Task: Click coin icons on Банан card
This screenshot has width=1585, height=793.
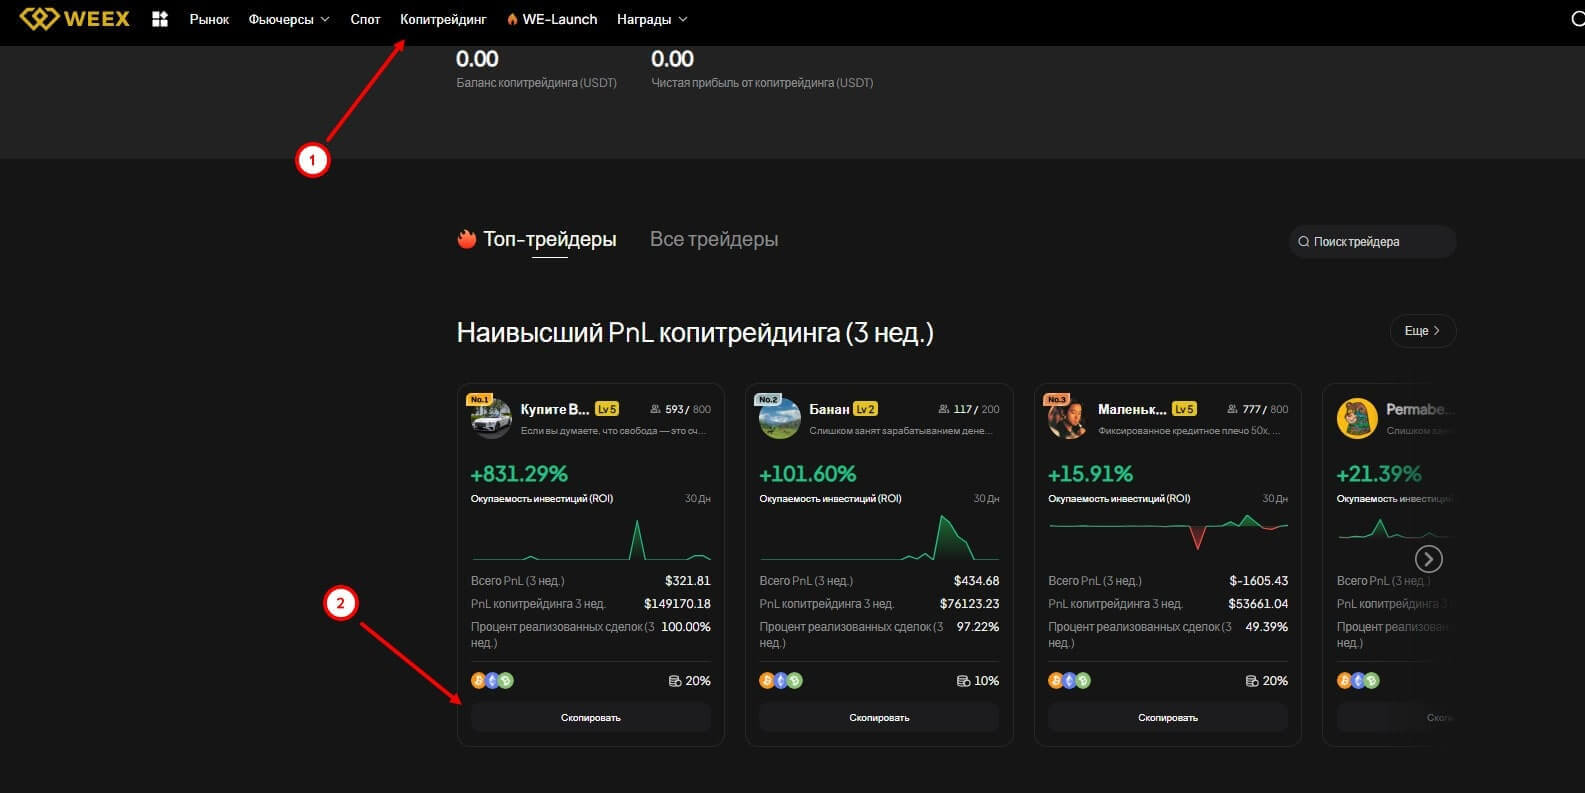Action: click(780, 681)
